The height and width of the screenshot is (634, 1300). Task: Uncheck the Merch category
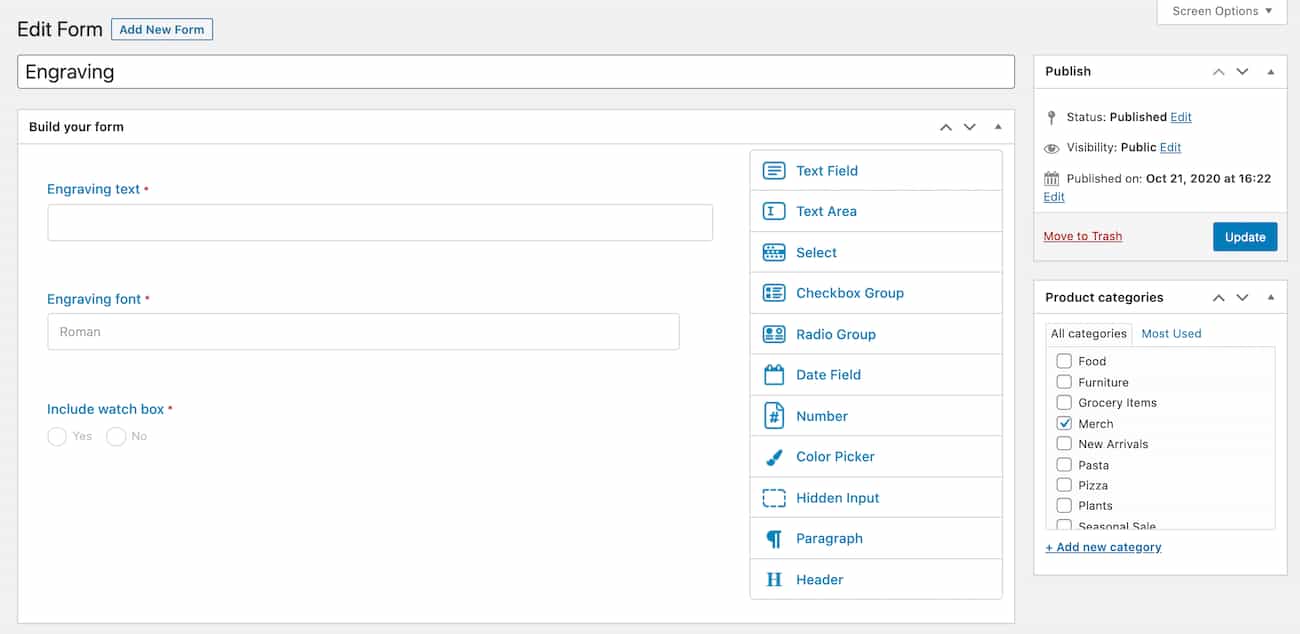1064,423
